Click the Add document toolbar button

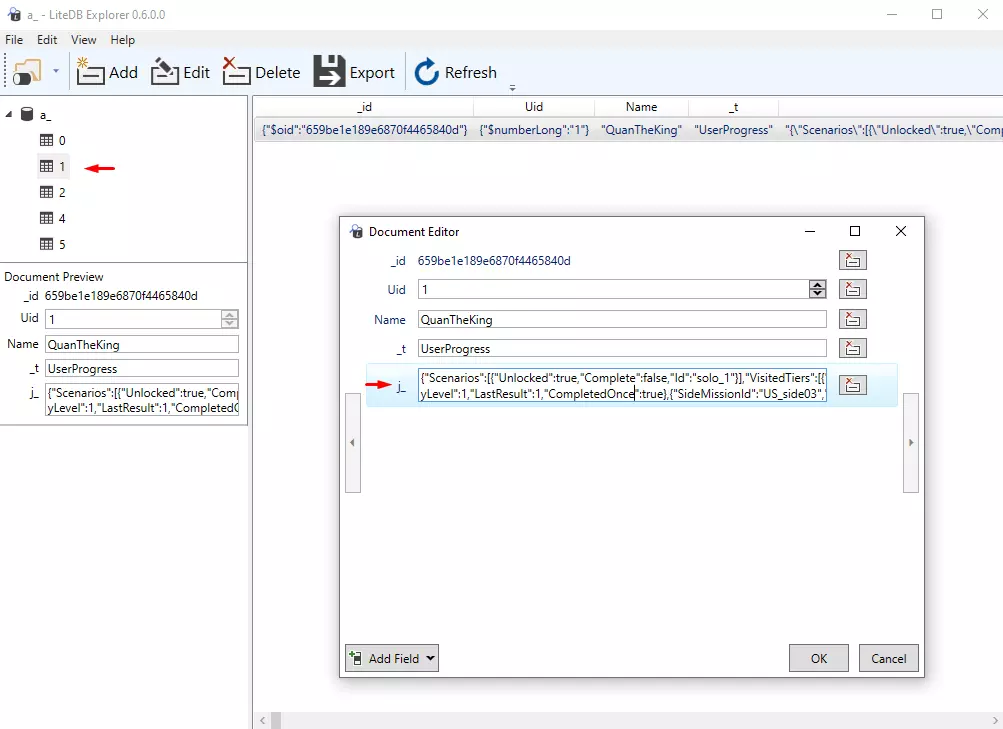click(x=108, y=72)
